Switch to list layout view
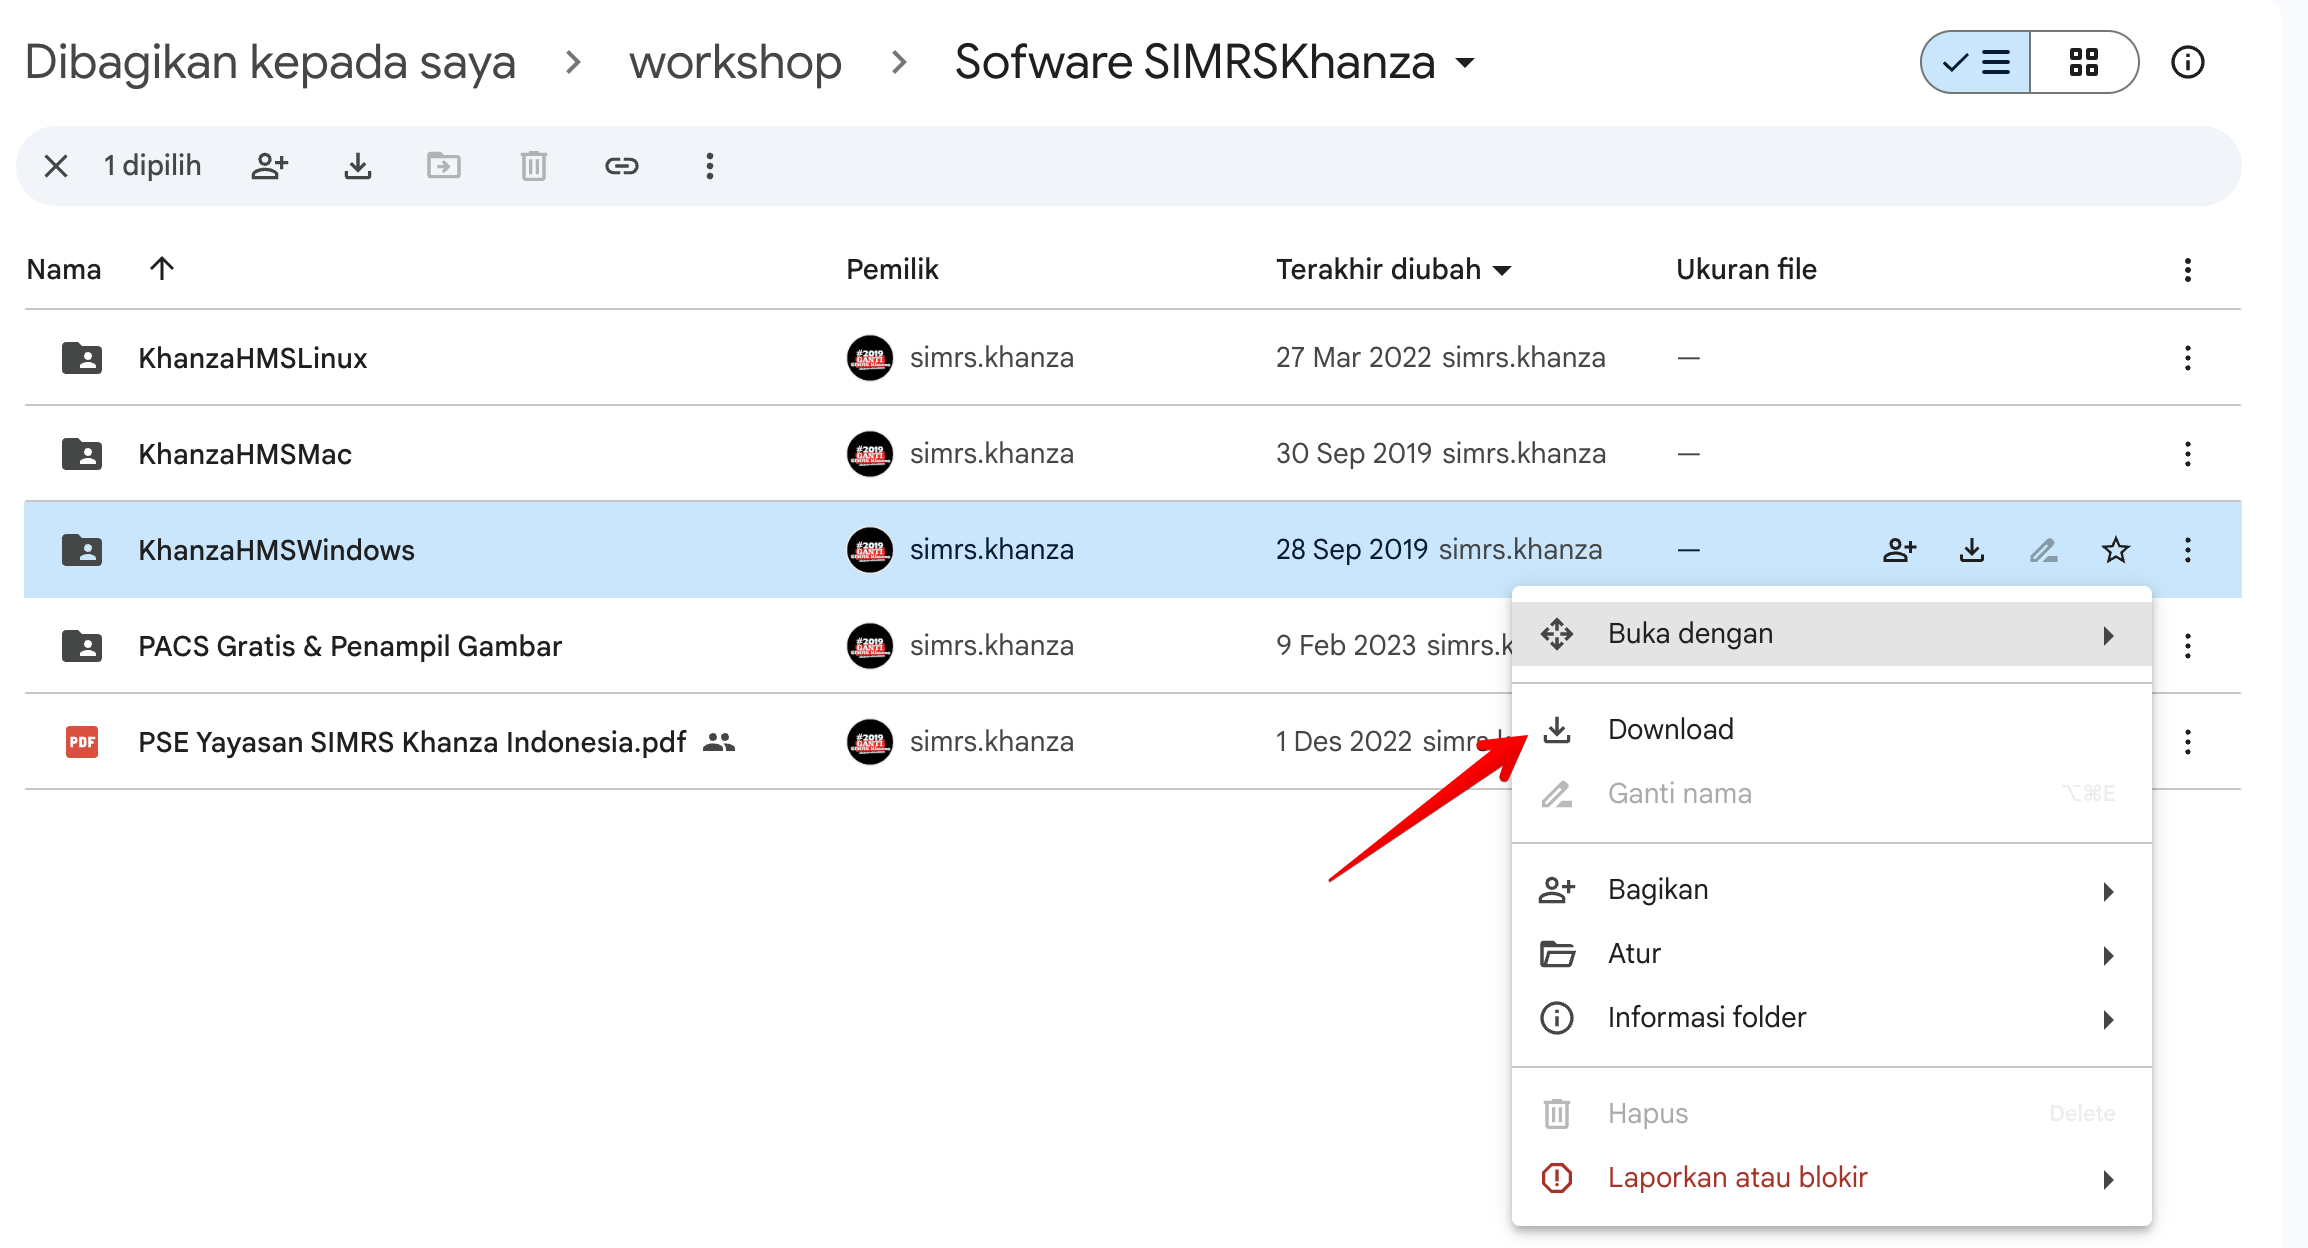Image resolution: width=2308 pixels, height=1248 pixels. coord(1976,62)
